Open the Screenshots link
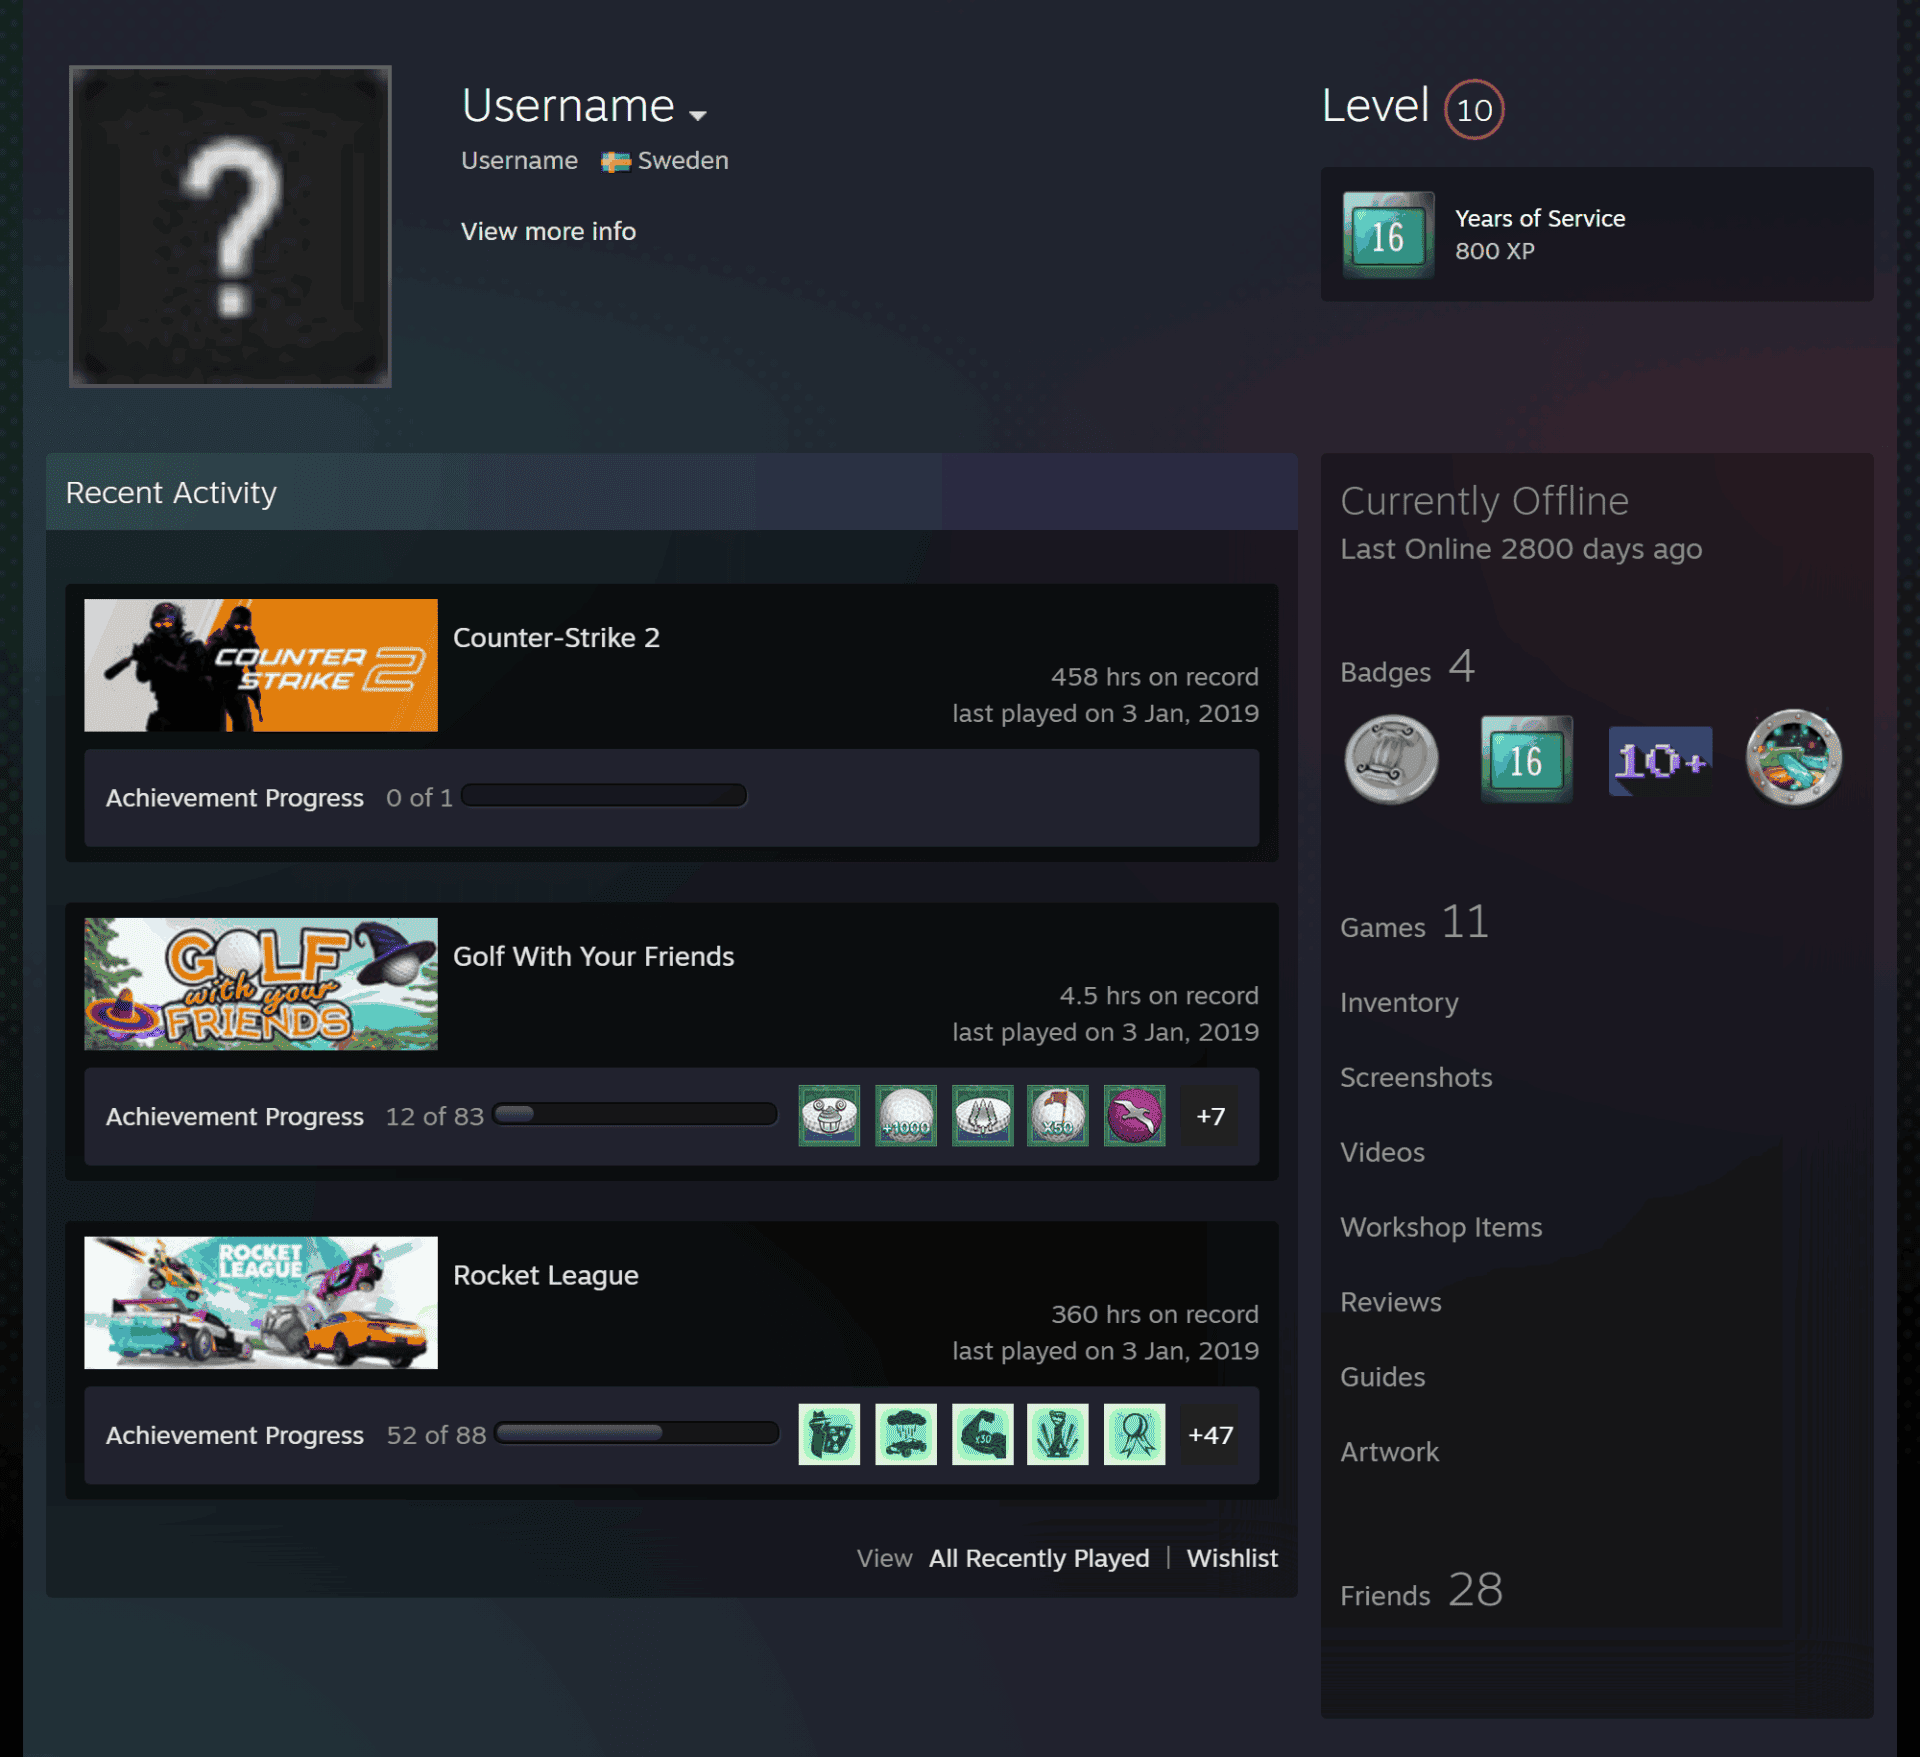1920x1757 pixels. [x=1416, y=1077]
